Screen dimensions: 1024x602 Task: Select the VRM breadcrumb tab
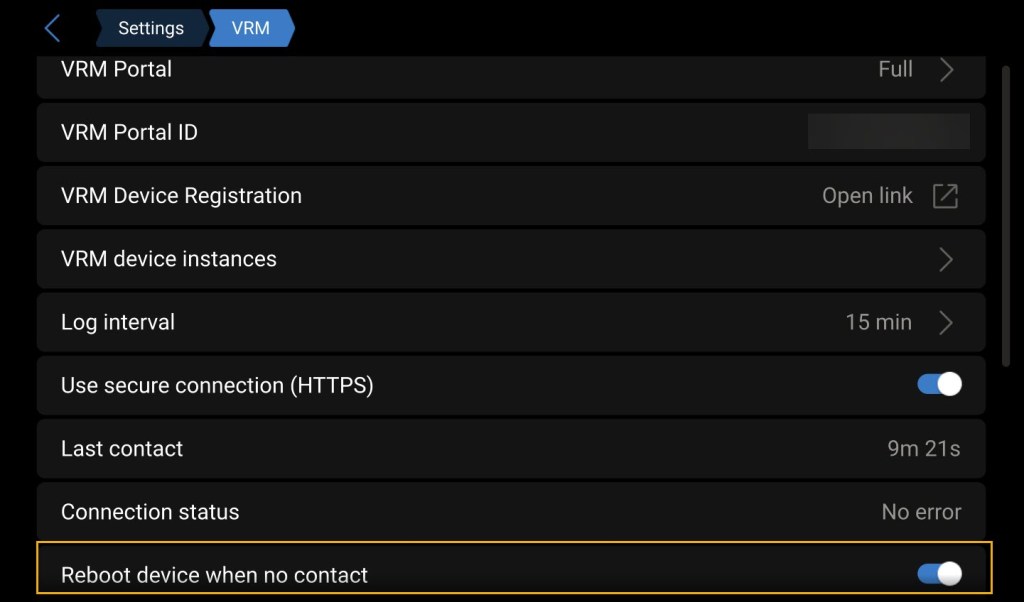coord(250,28)
